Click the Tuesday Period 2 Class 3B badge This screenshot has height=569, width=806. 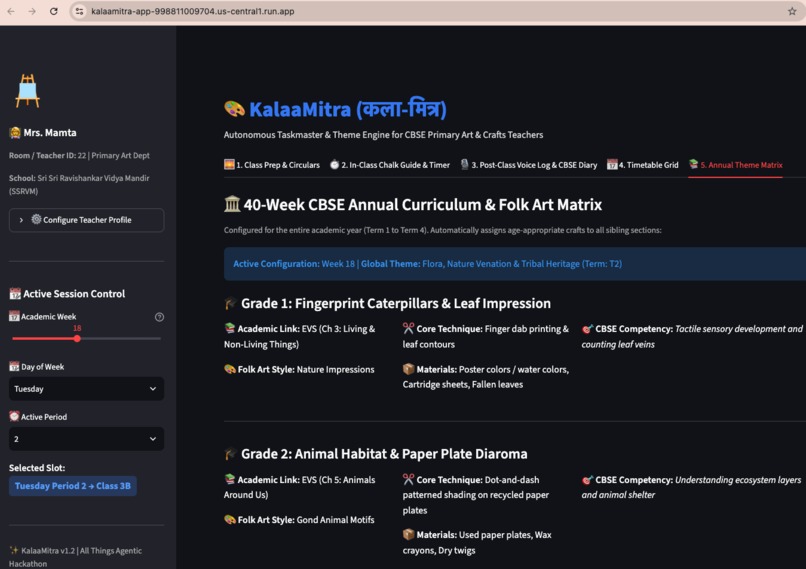pos(72,486)
